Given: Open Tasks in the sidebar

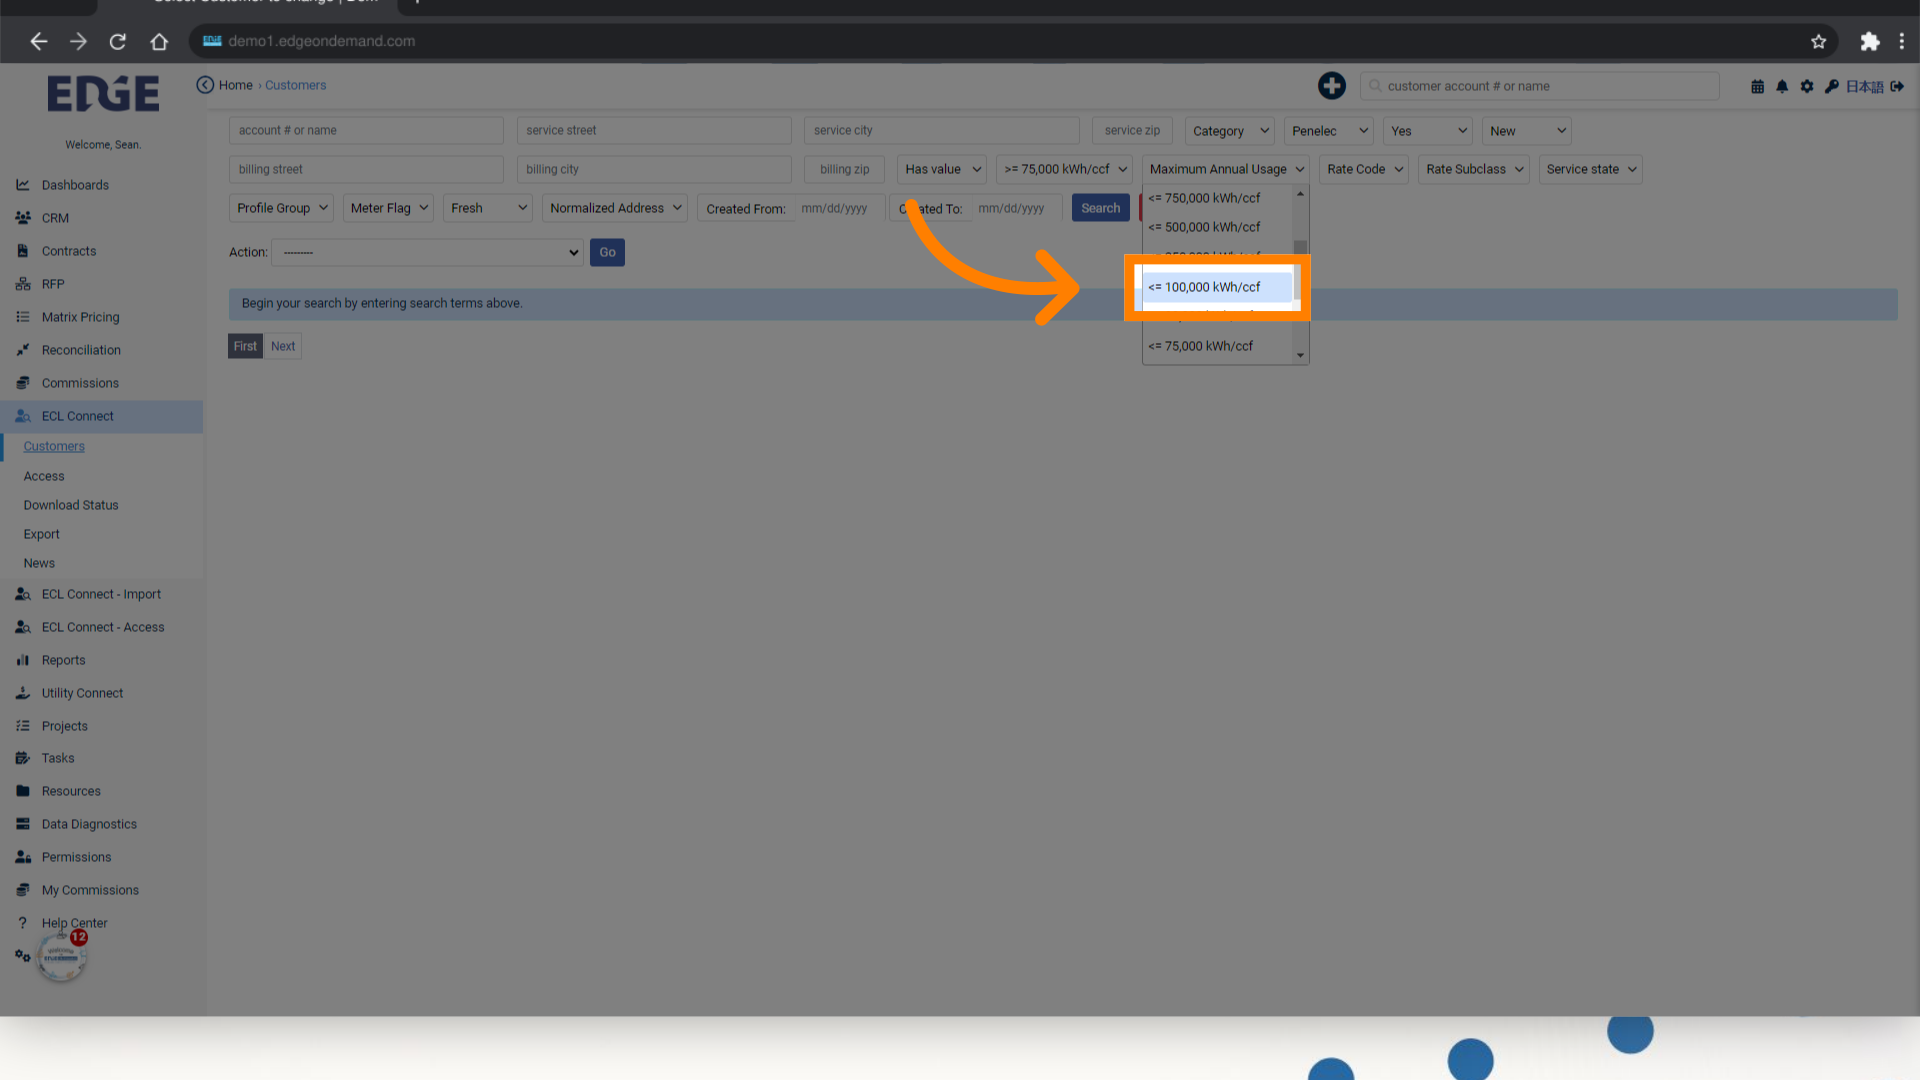Looking at the screenshot, I should coord(58,758).
